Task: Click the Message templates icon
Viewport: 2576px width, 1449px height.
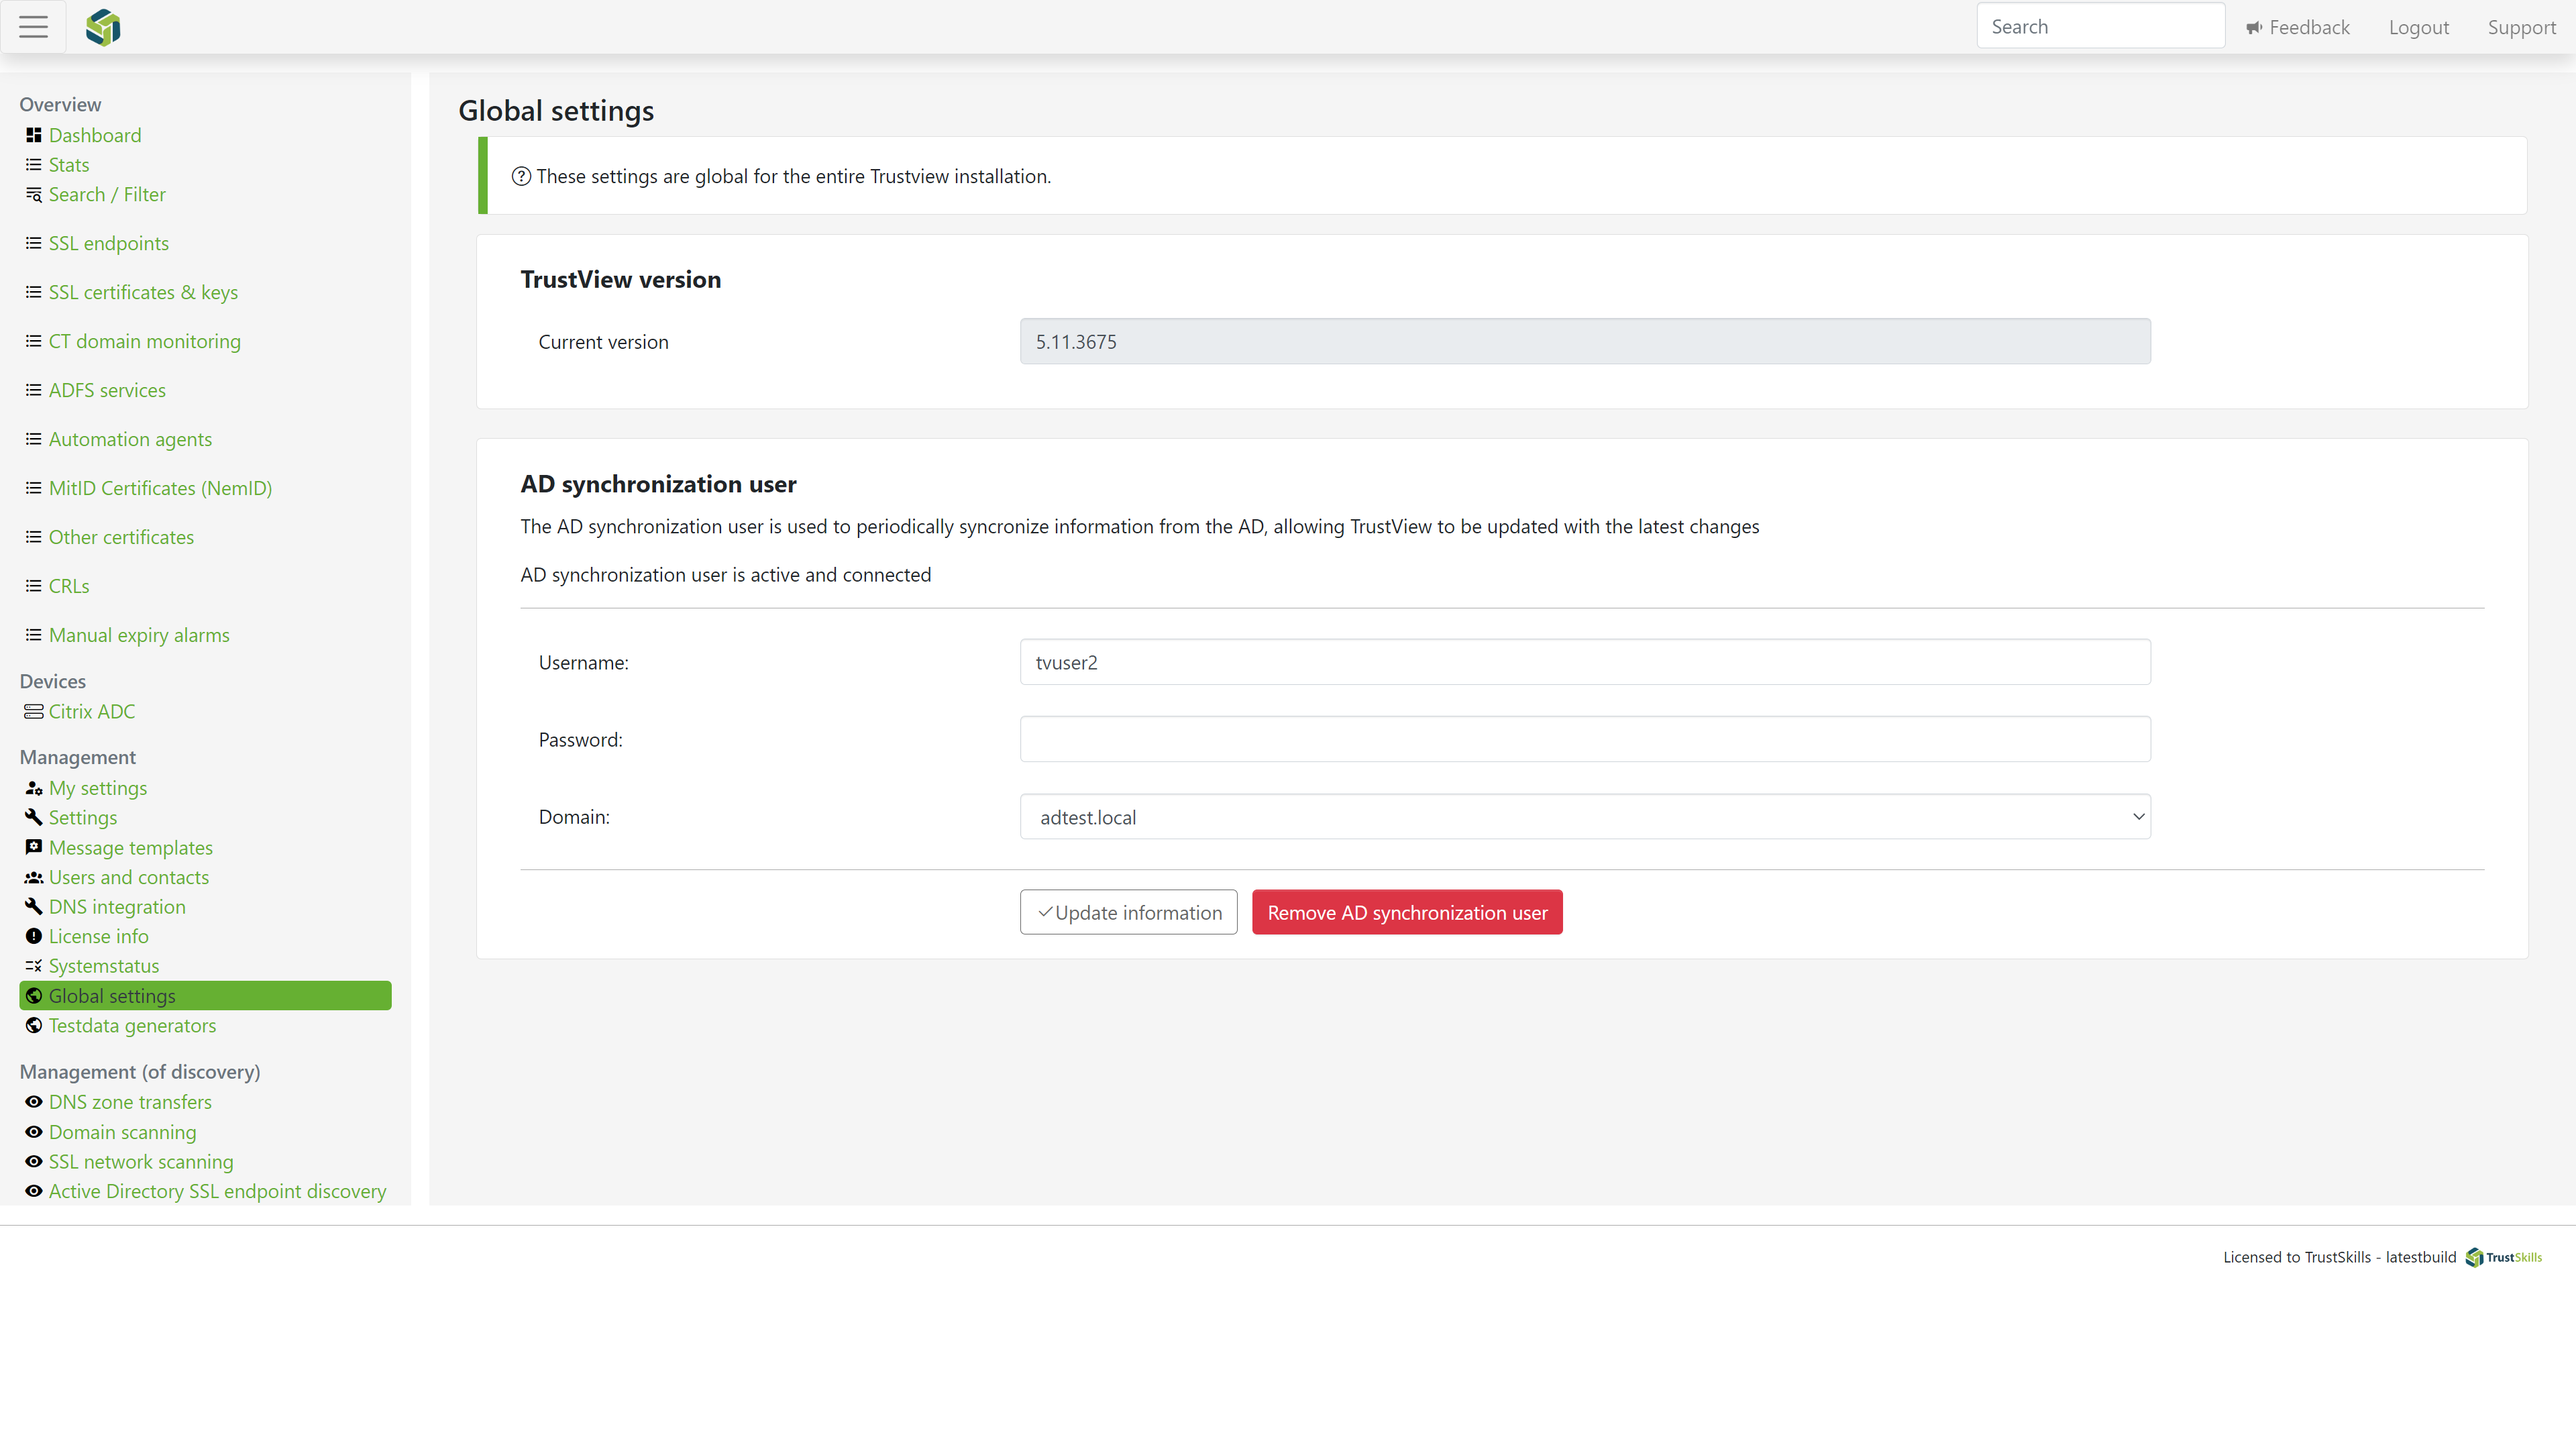Action: [34, 847]
